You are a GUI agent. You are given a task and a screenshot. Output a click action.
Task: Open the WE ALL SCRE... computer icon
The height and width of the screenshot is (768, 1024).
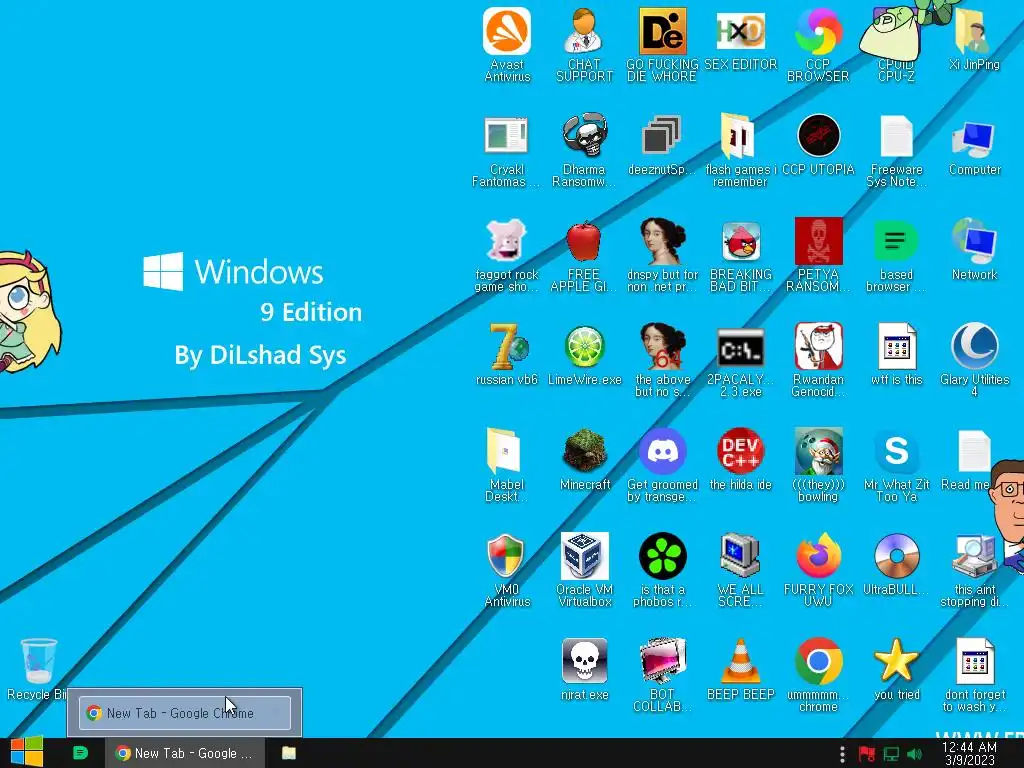pos(739,556)
